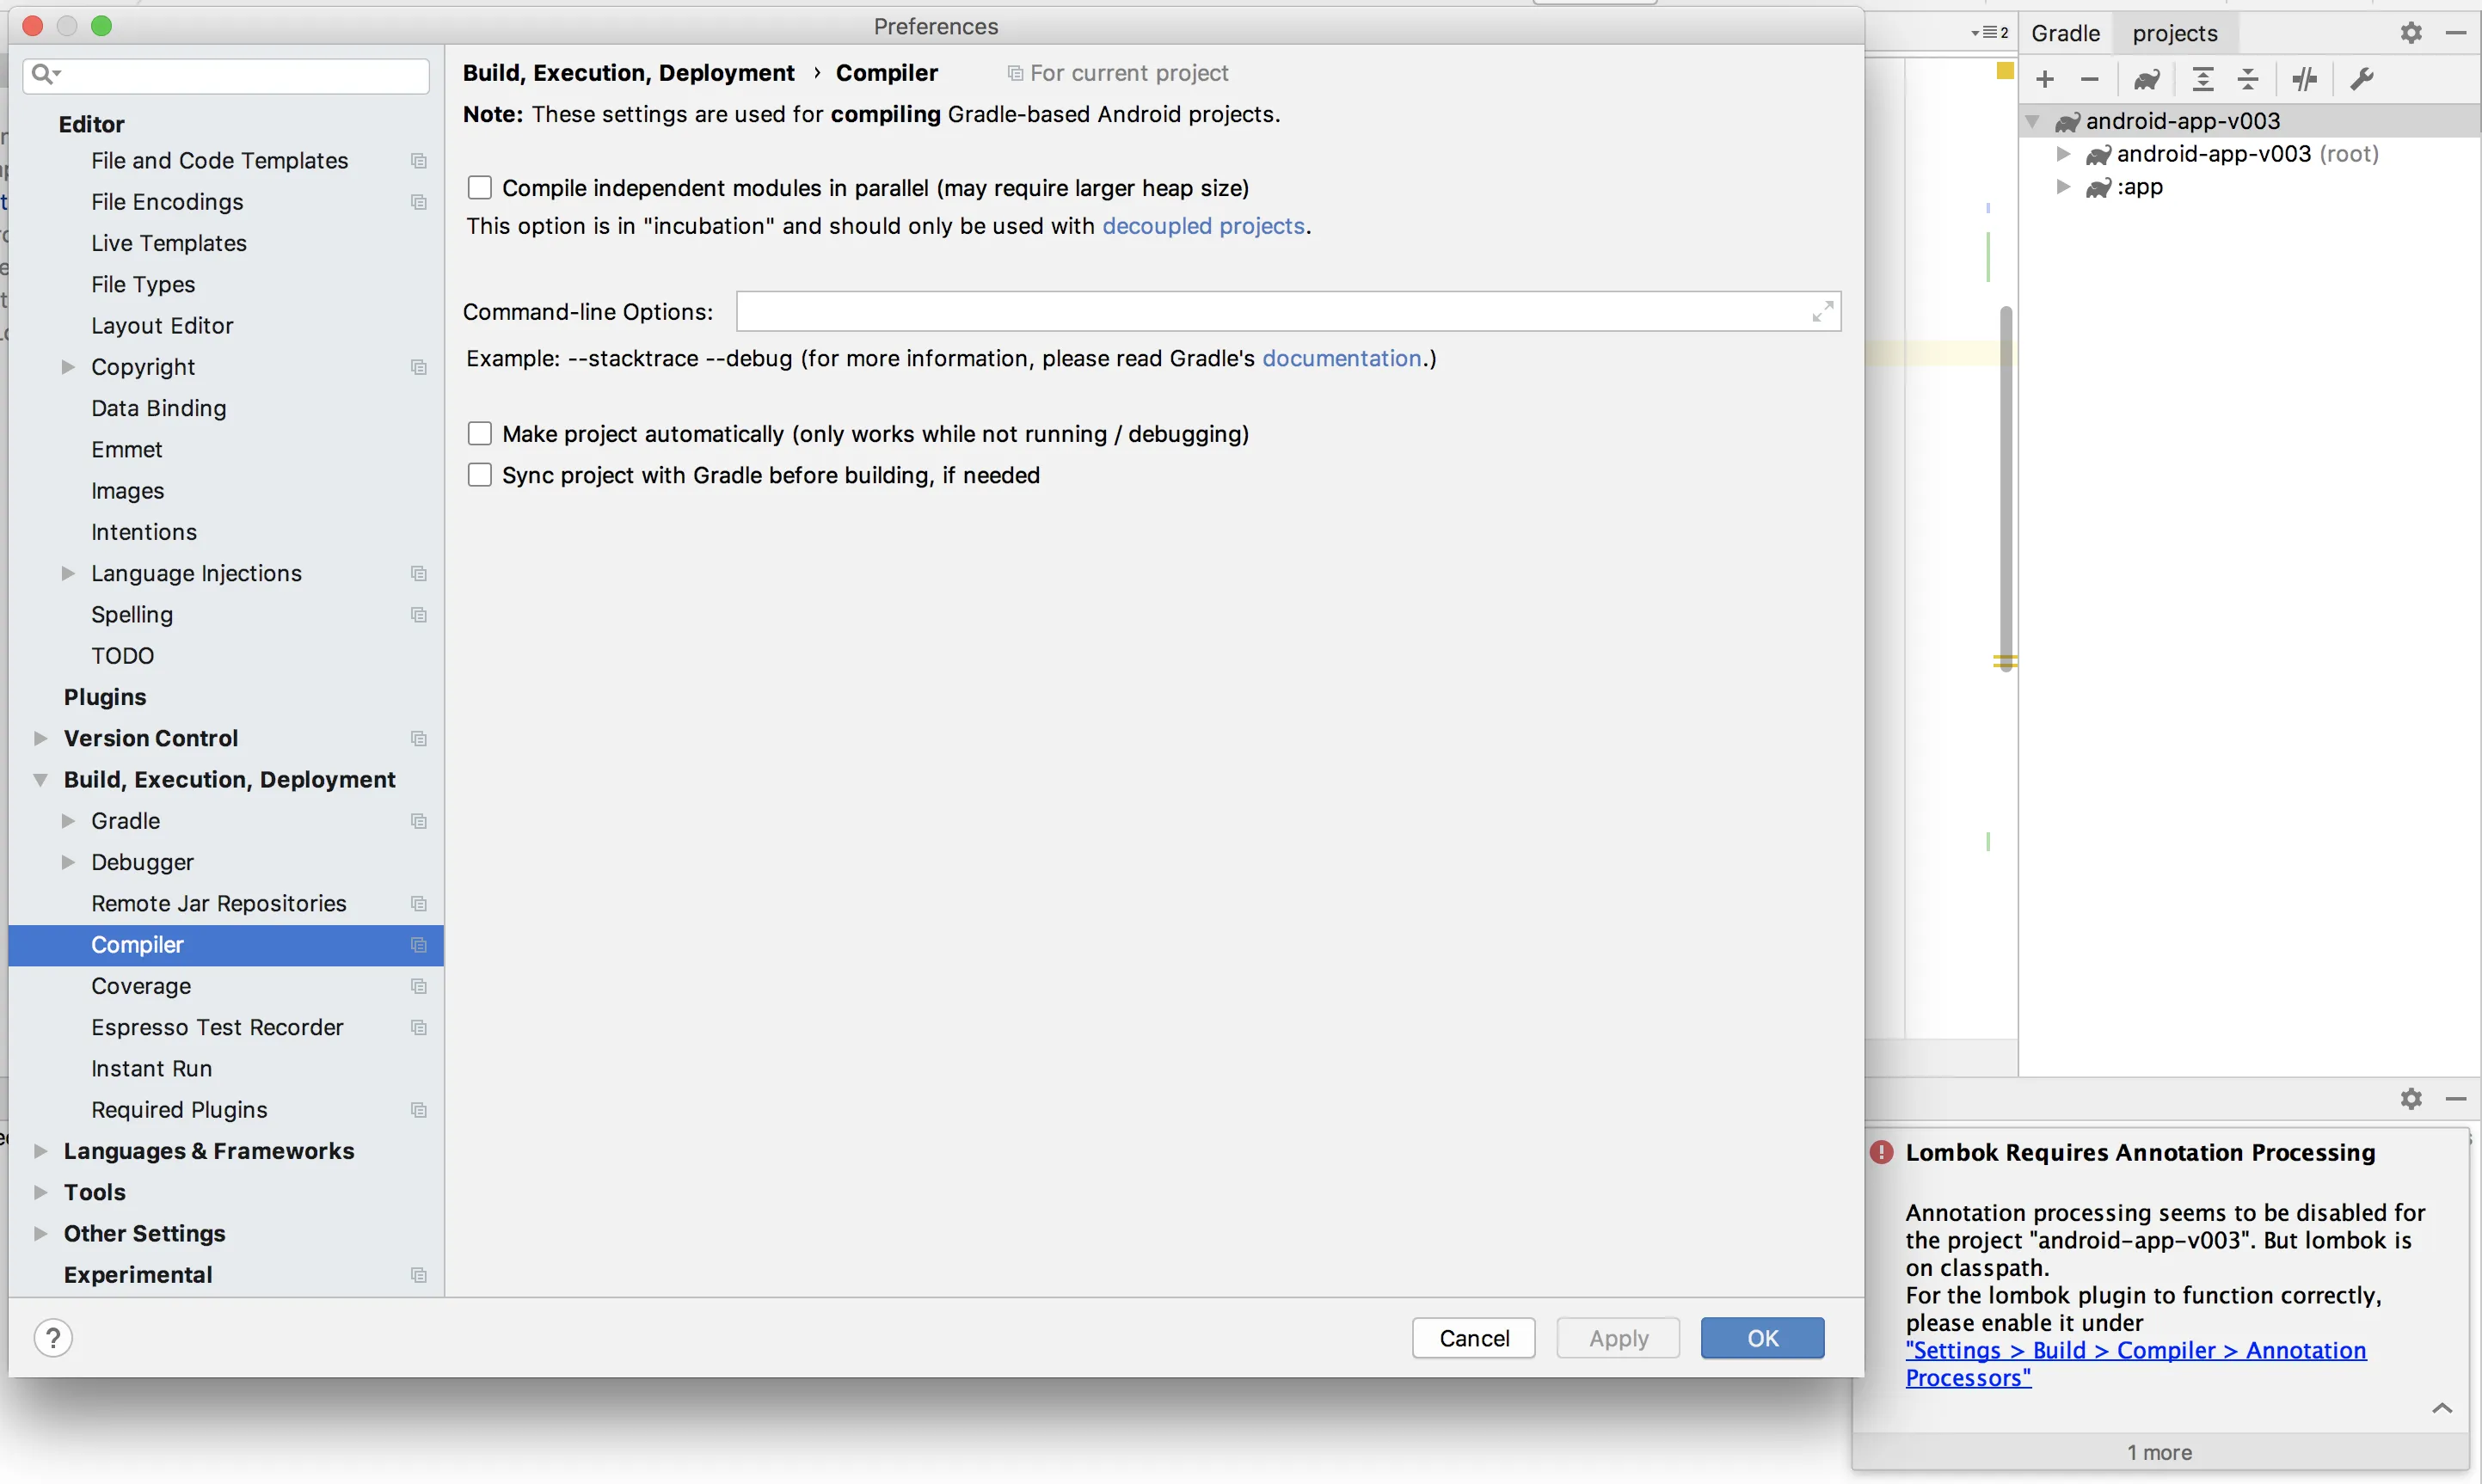
Task: Expand the Gradle settings tree node
Action: (x=68, y=821)
